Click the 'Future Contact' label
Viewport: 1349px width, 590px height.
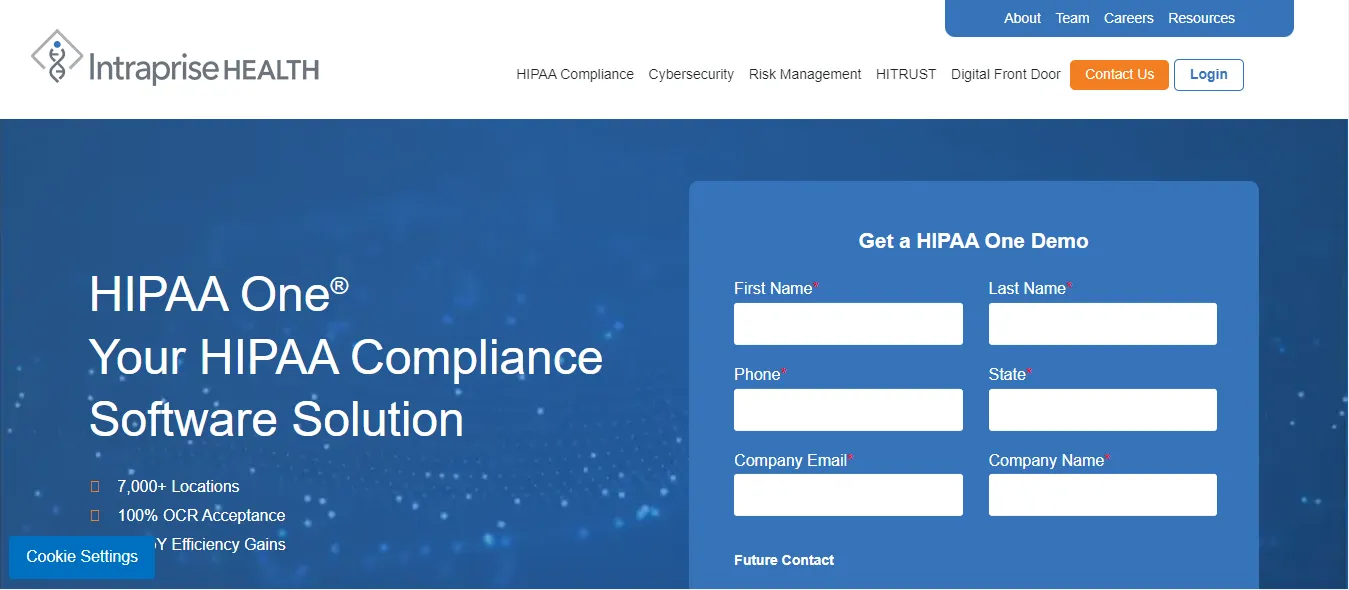(784, 560)
